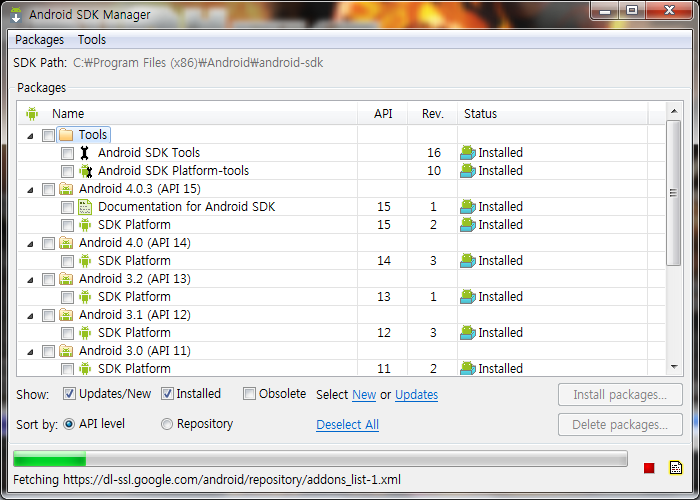Viewport: 700px width, 500px height.
Task: Select the Repository sort option
Action: (167, 424)
